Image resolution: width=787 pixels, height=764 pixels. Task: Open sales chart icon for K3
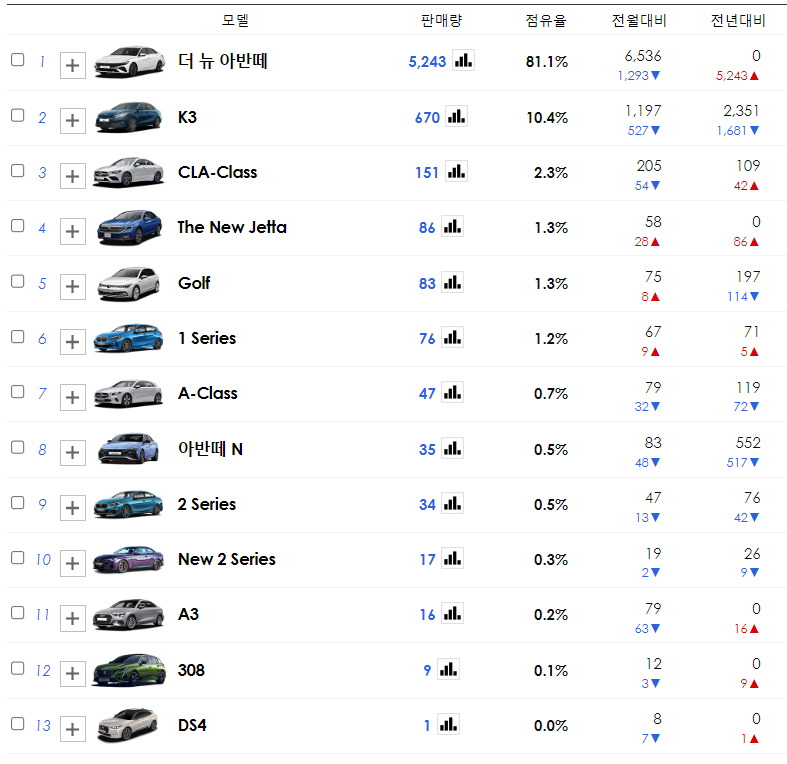point(456,116)
